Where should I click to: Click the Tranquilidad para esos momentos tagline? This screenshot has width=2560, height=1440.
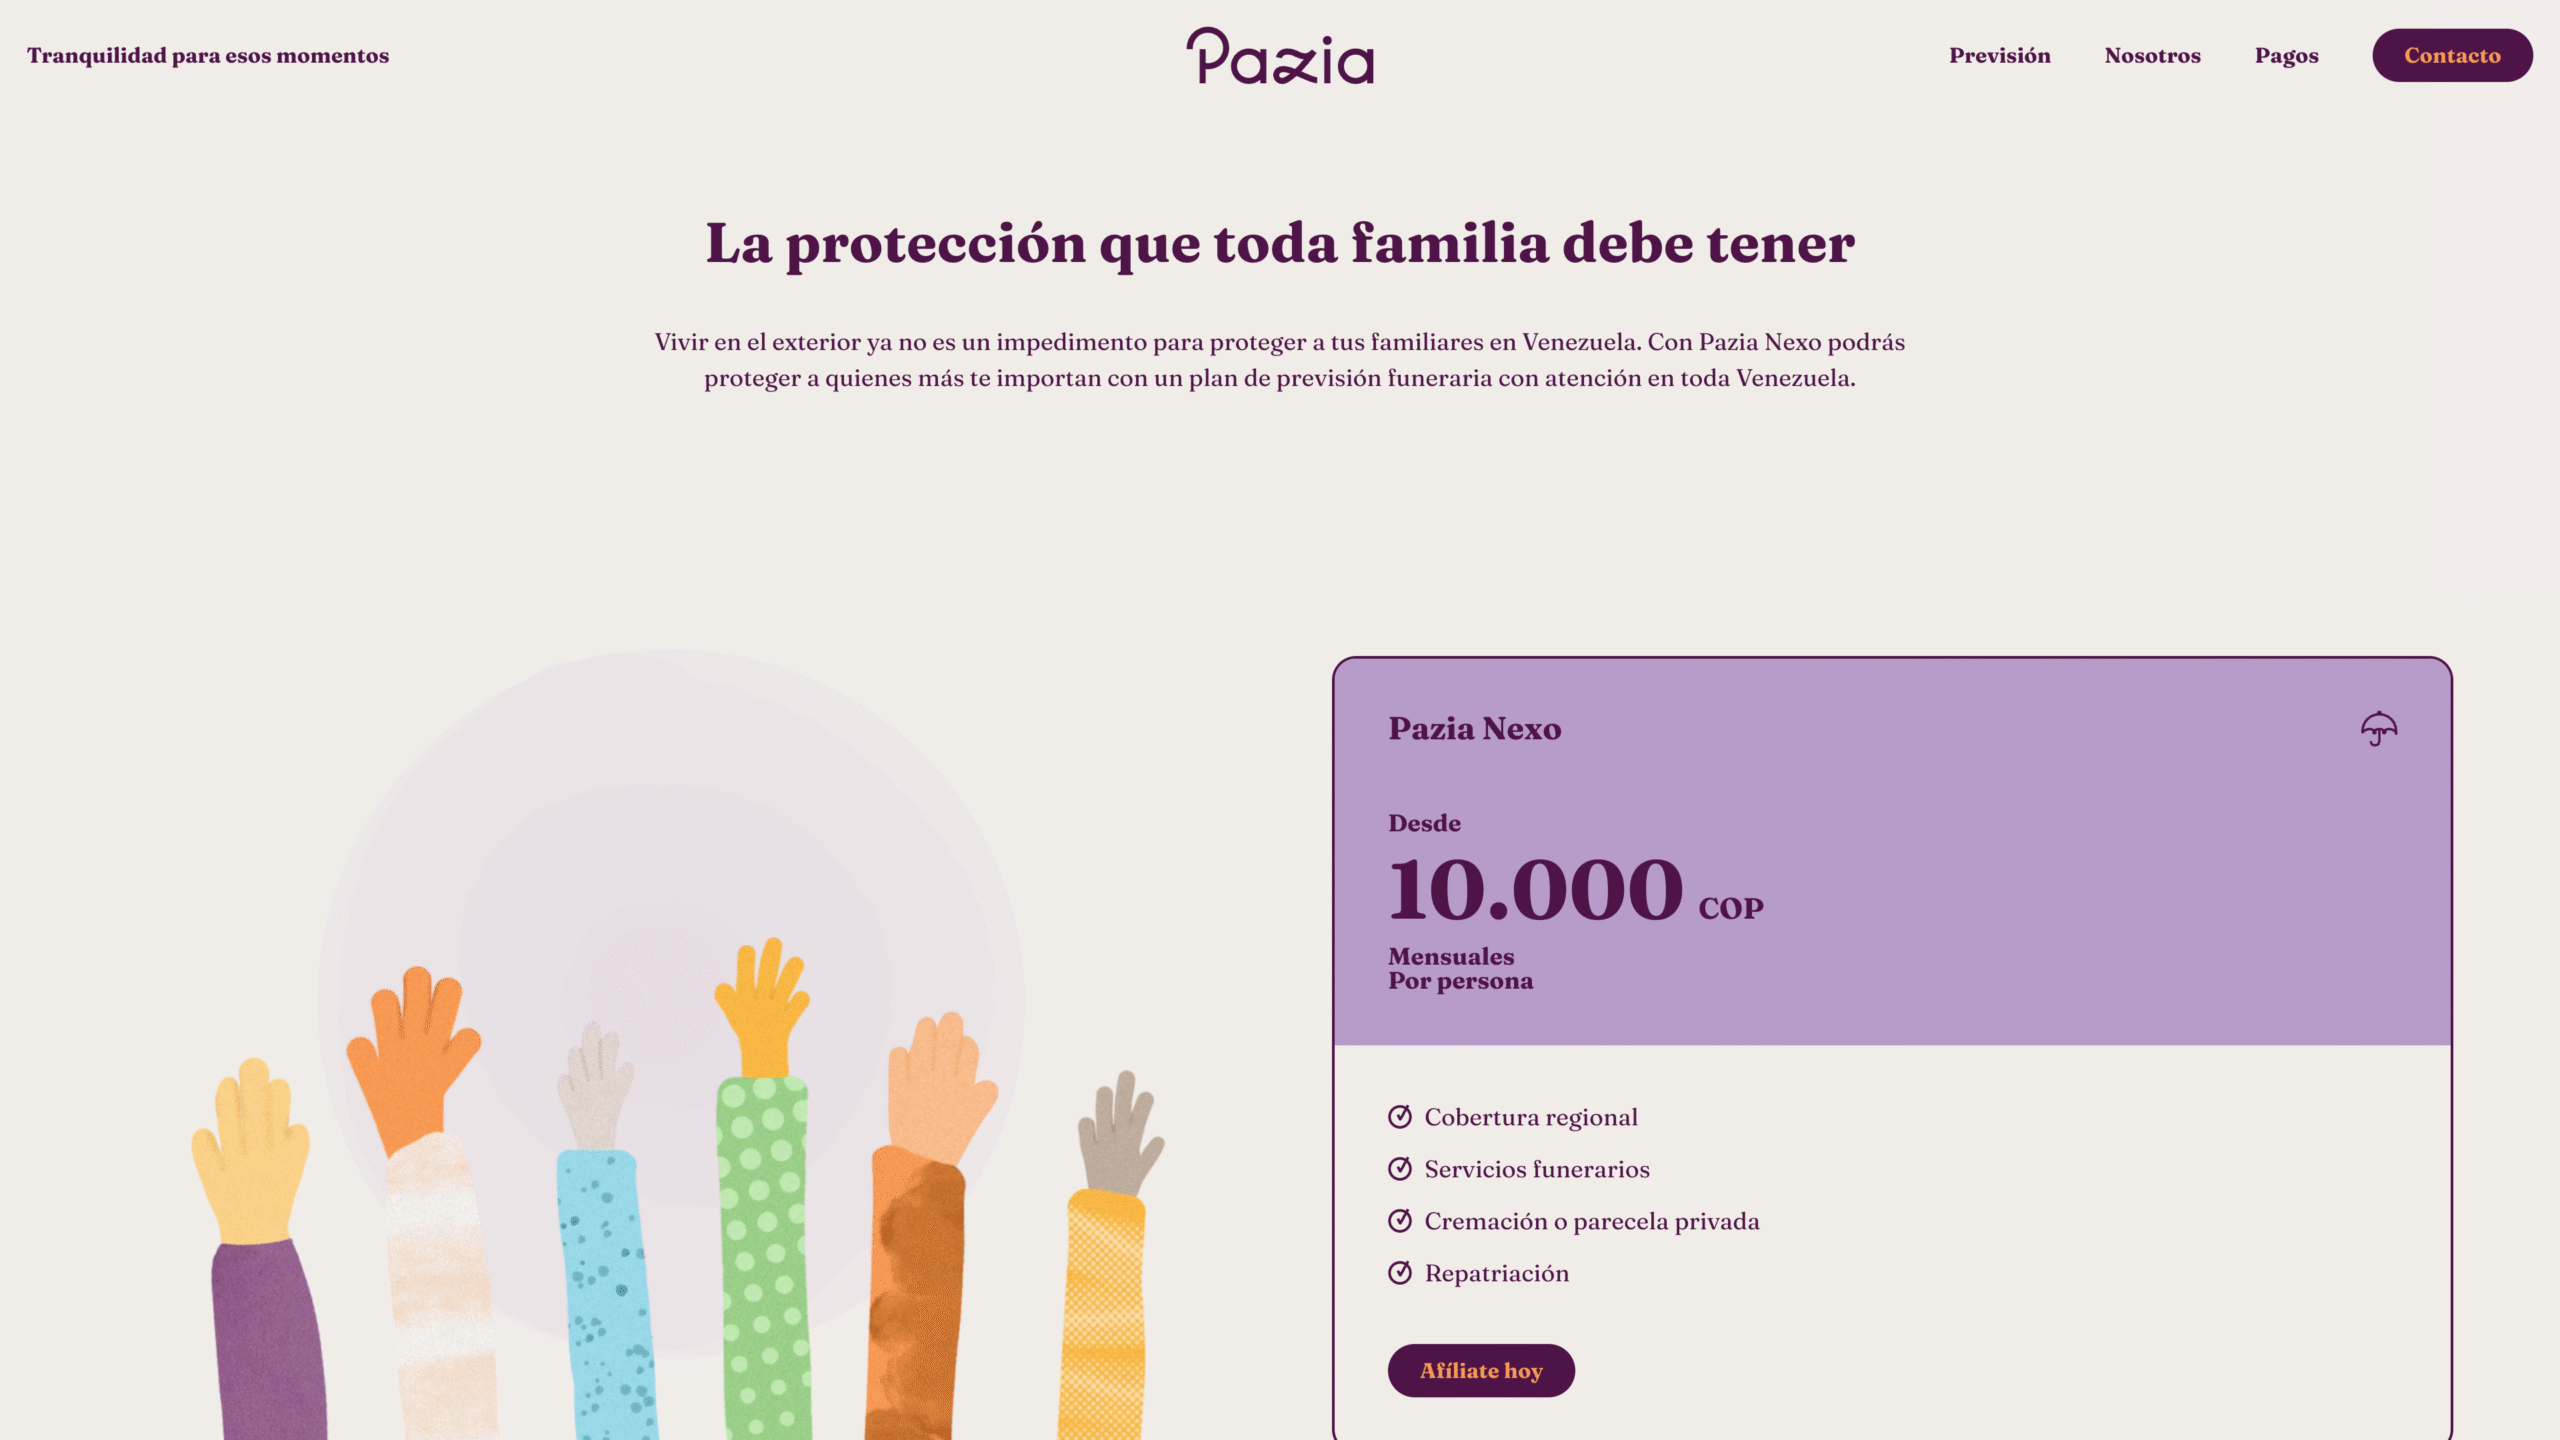click(208, 55)
